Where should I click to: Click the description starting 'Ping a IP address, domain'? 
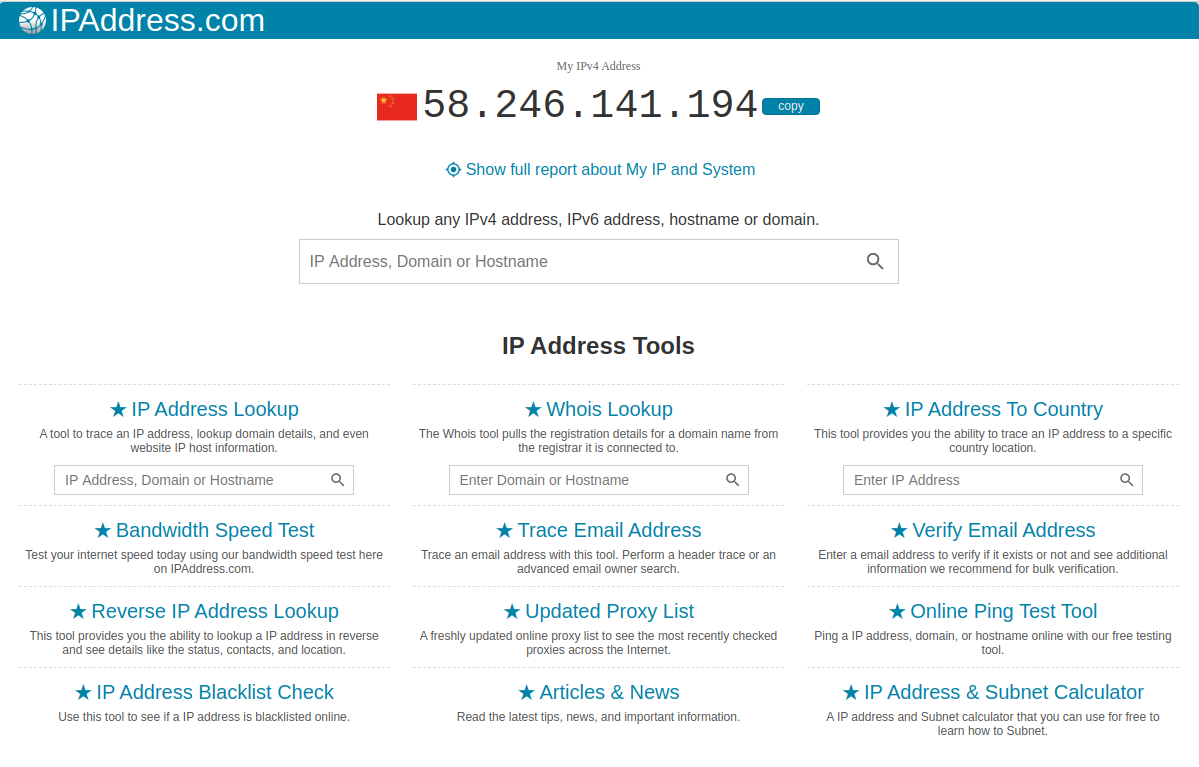[x=993, y=643]
